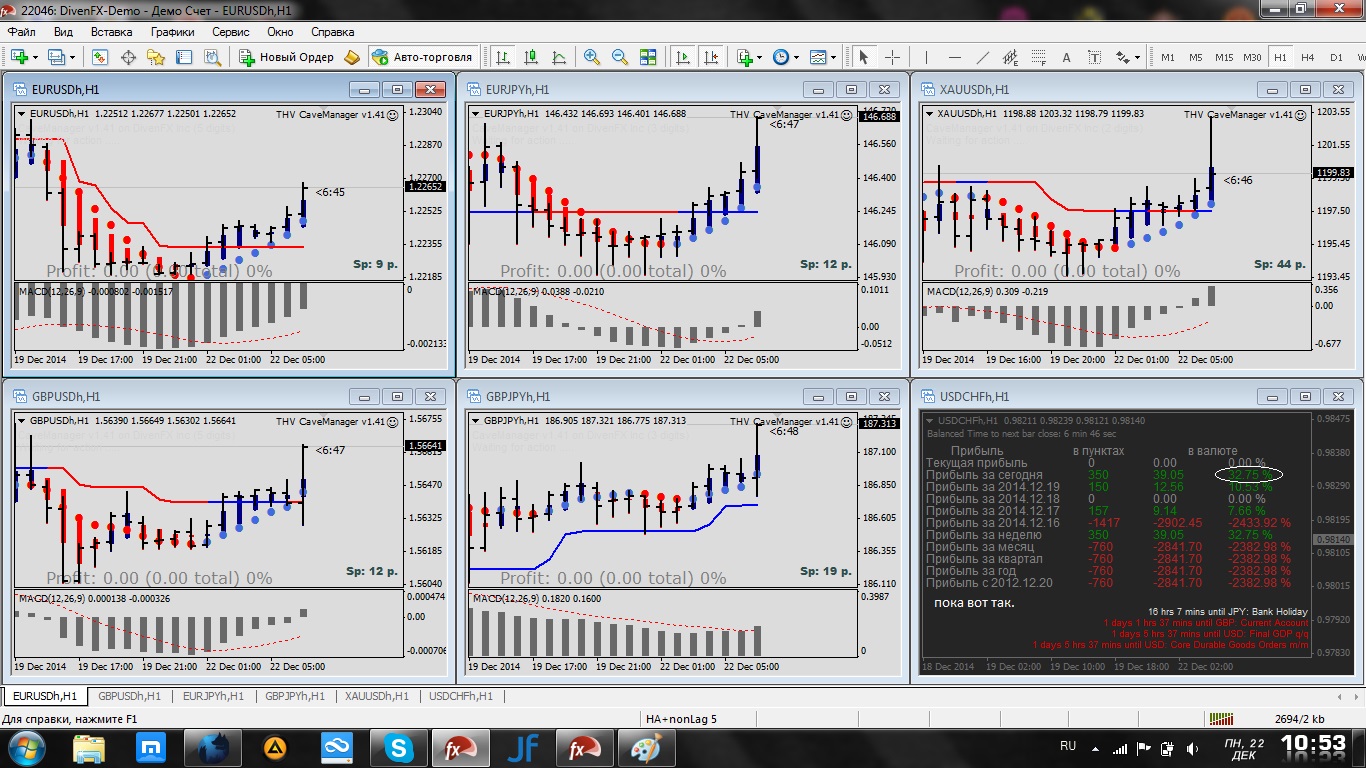
Task: Select the crosshair tool
Action: coord(892,57)
